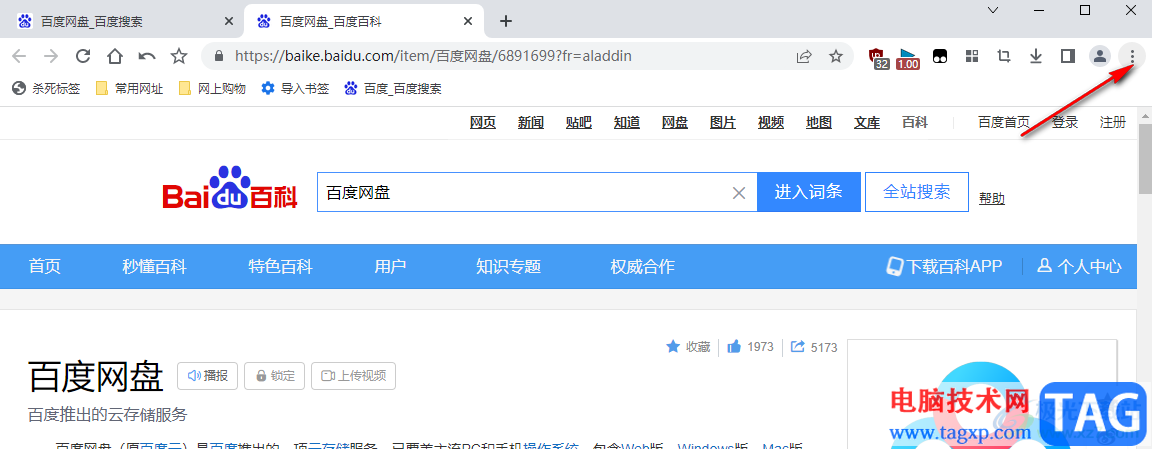Open the downloads icon
1152x449 pixels.
(1036, 56)
